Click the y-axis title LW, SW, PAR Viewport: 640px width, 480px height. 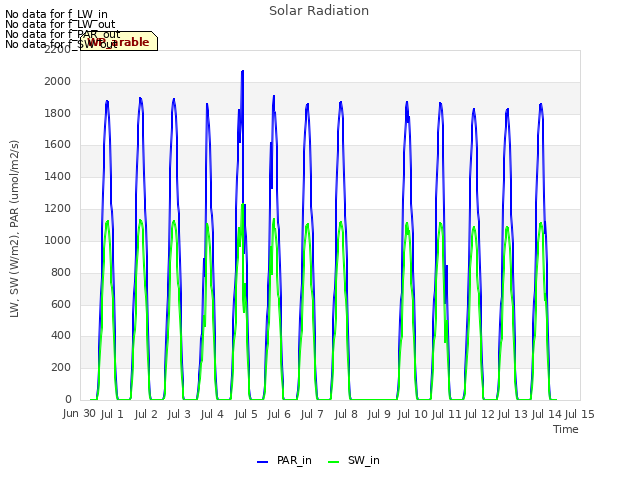(15, 229)
